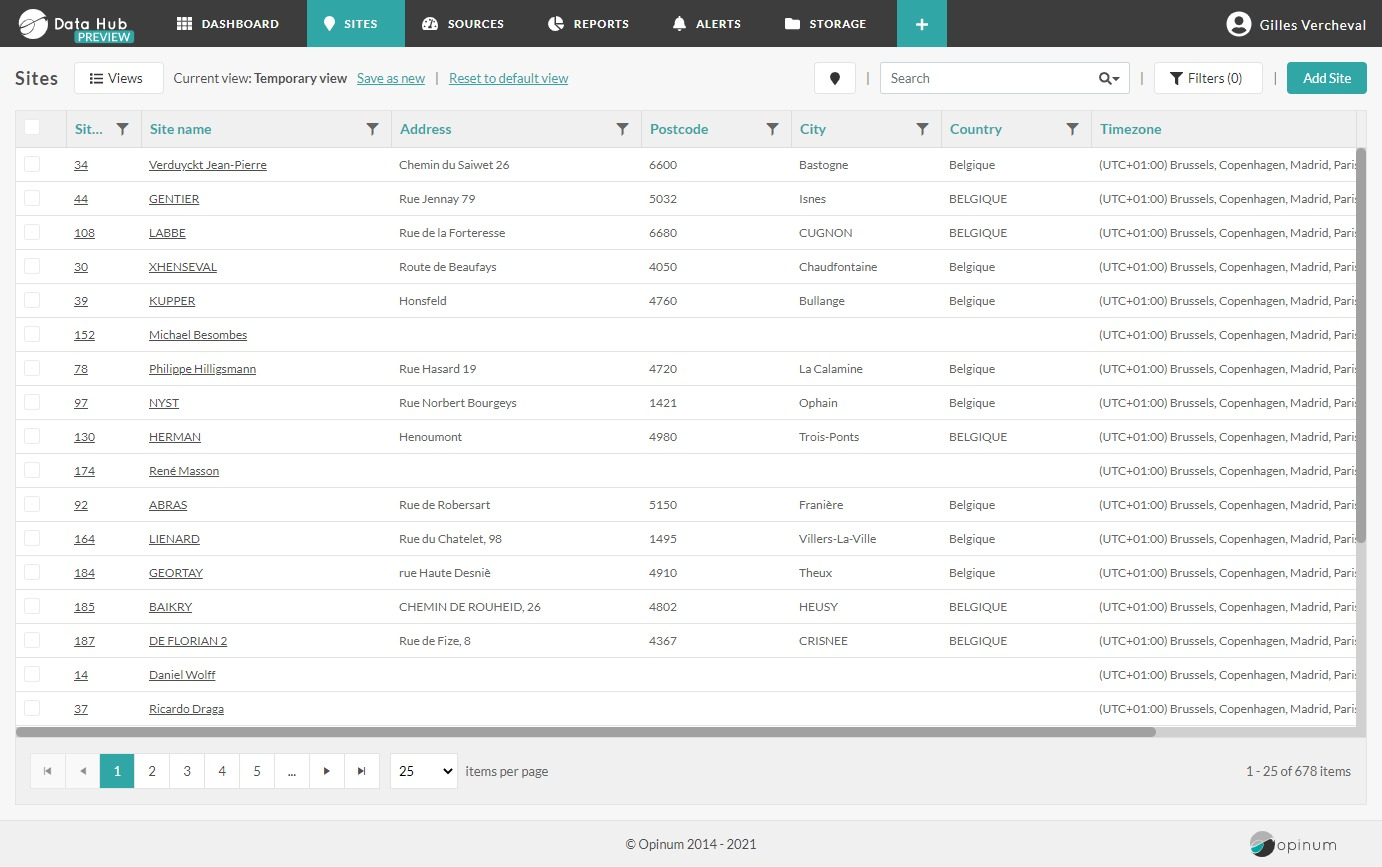Select checkbox for the LABBE row
The height and width of the screenshot is (867, 1382).
click(x=32, y=232)
